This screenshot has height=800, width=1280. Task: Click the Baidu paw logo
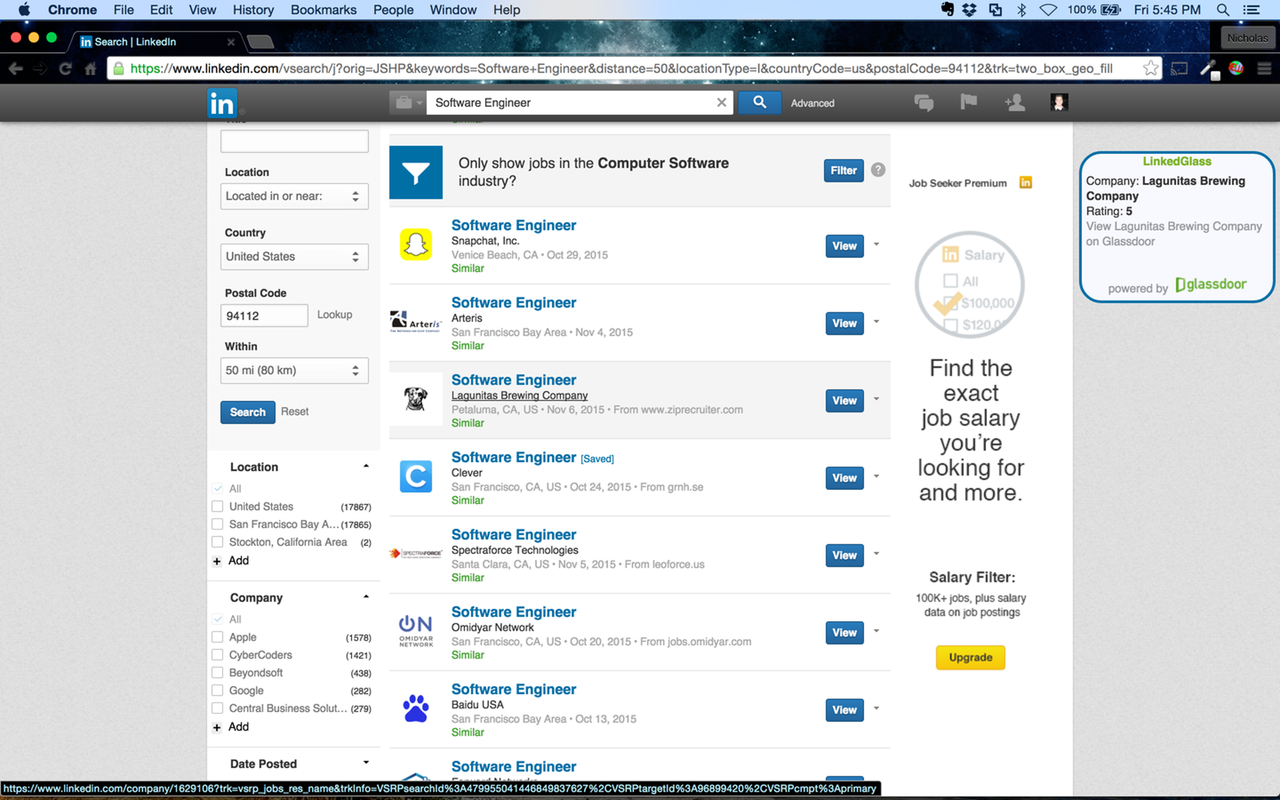(415, 708)
